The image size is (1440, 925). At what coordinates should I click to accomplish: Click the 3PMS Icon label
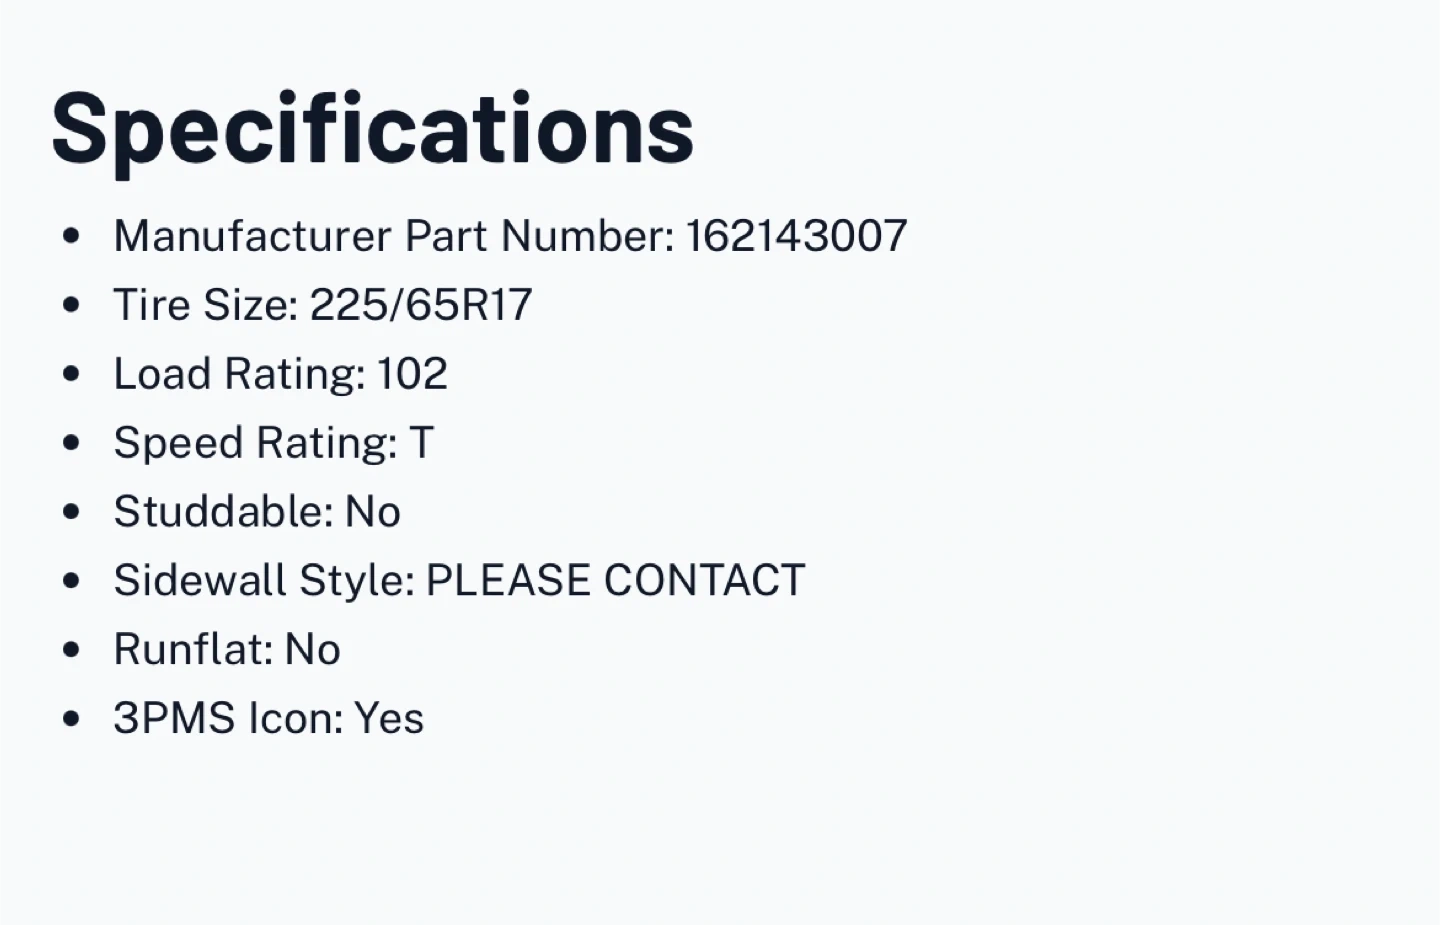228,719
